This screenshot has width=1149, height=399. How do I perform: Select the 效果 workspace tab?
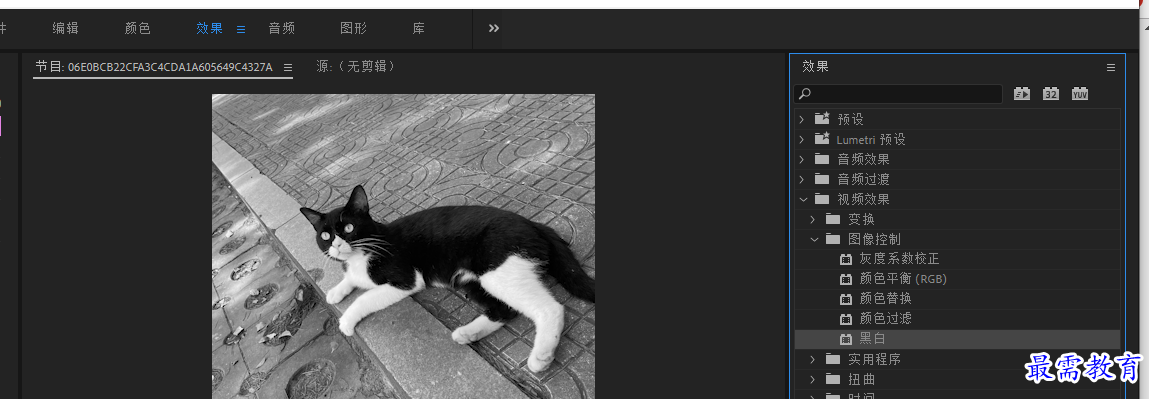(x=210, y=29)
